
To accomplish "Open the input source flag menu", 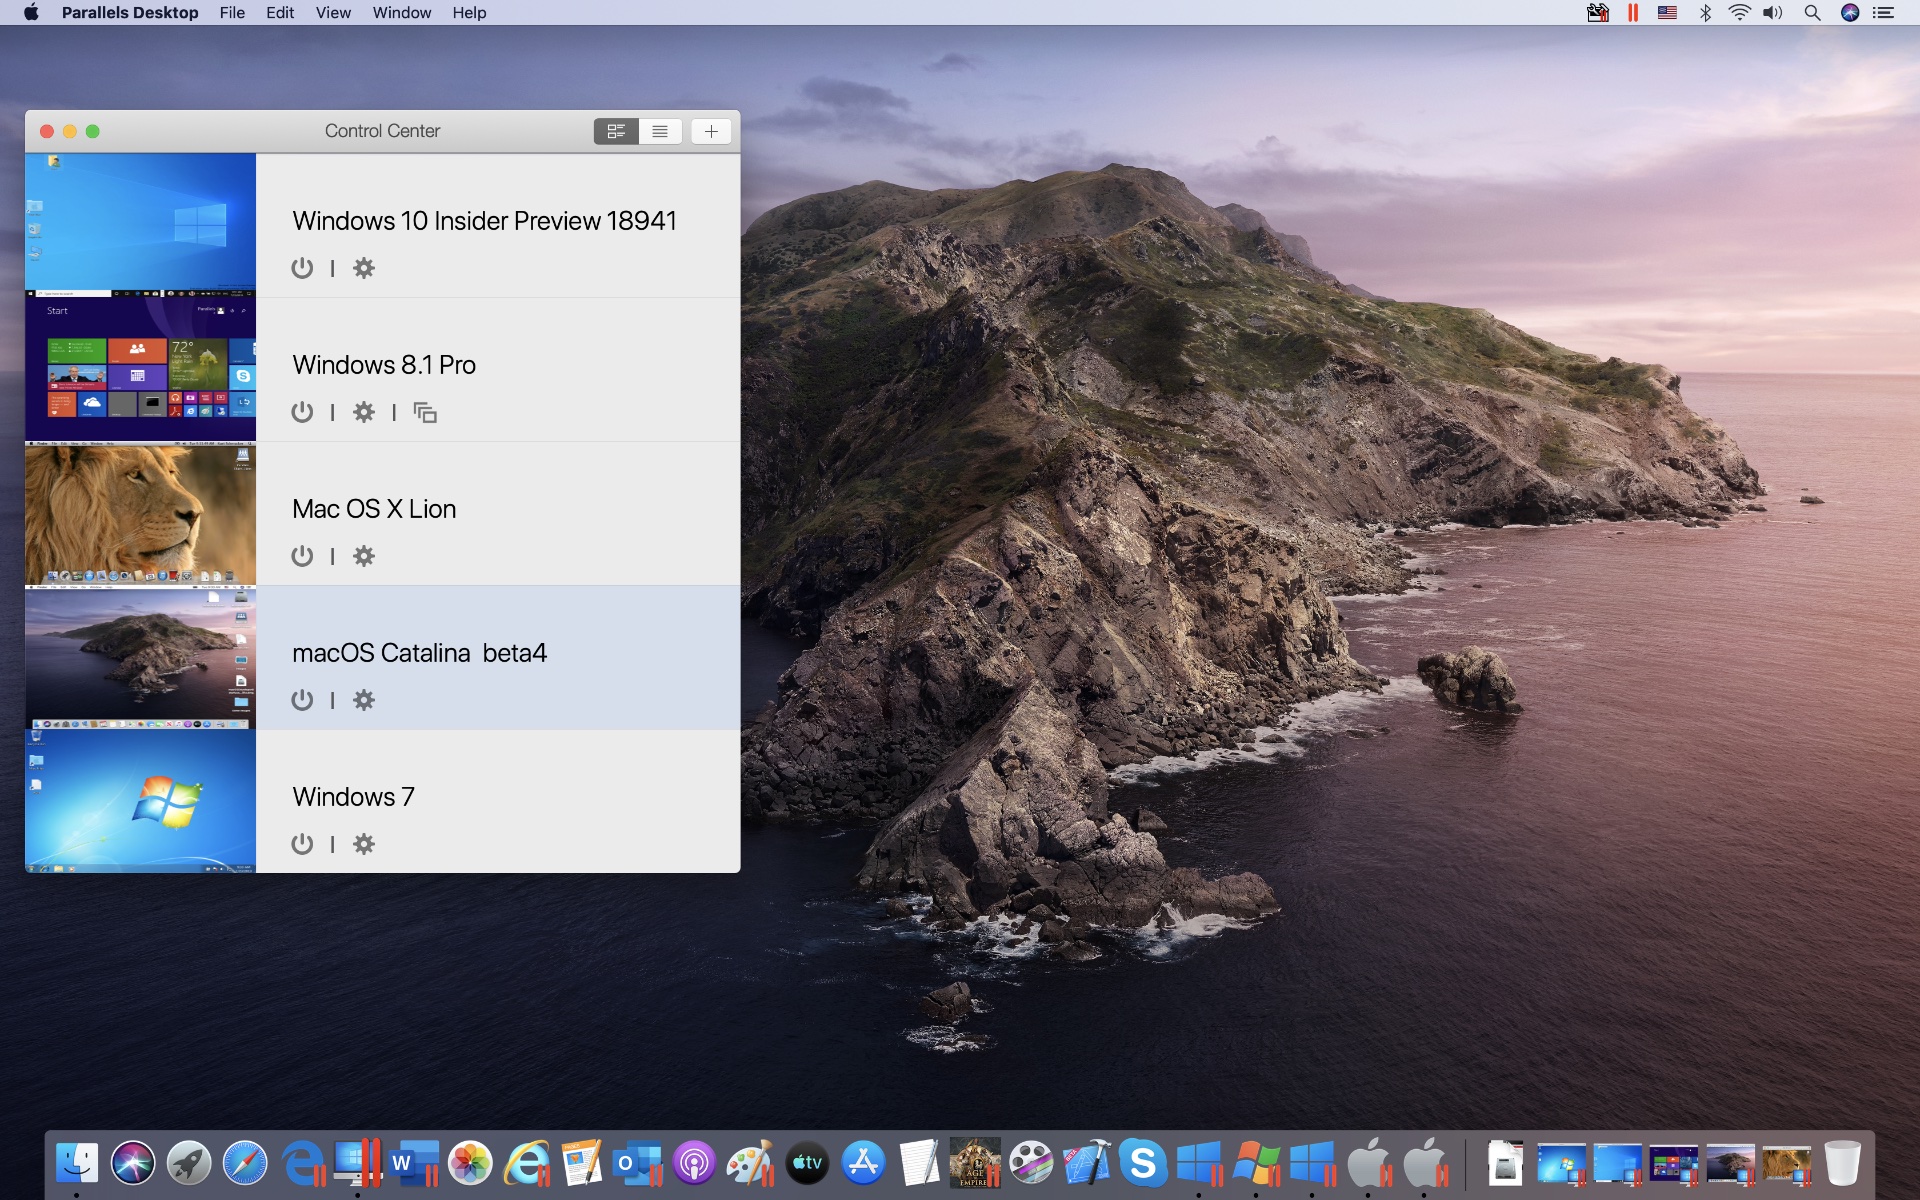I will coord(1668,13).
